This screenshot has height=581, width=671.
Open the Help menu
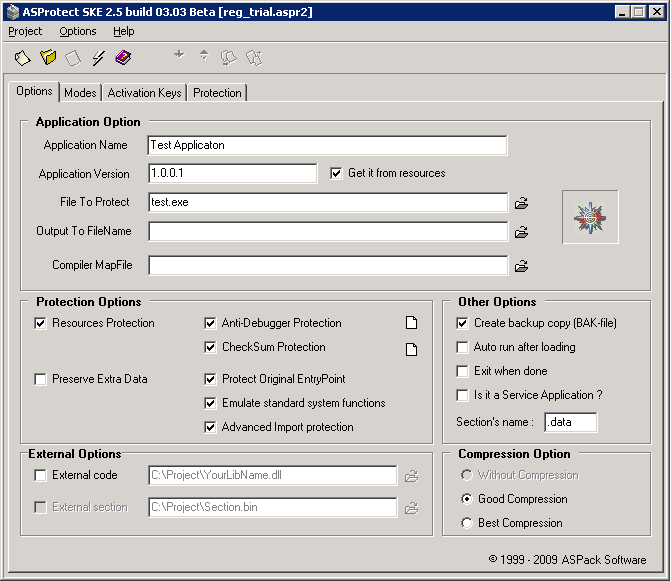tap(124, 31)
